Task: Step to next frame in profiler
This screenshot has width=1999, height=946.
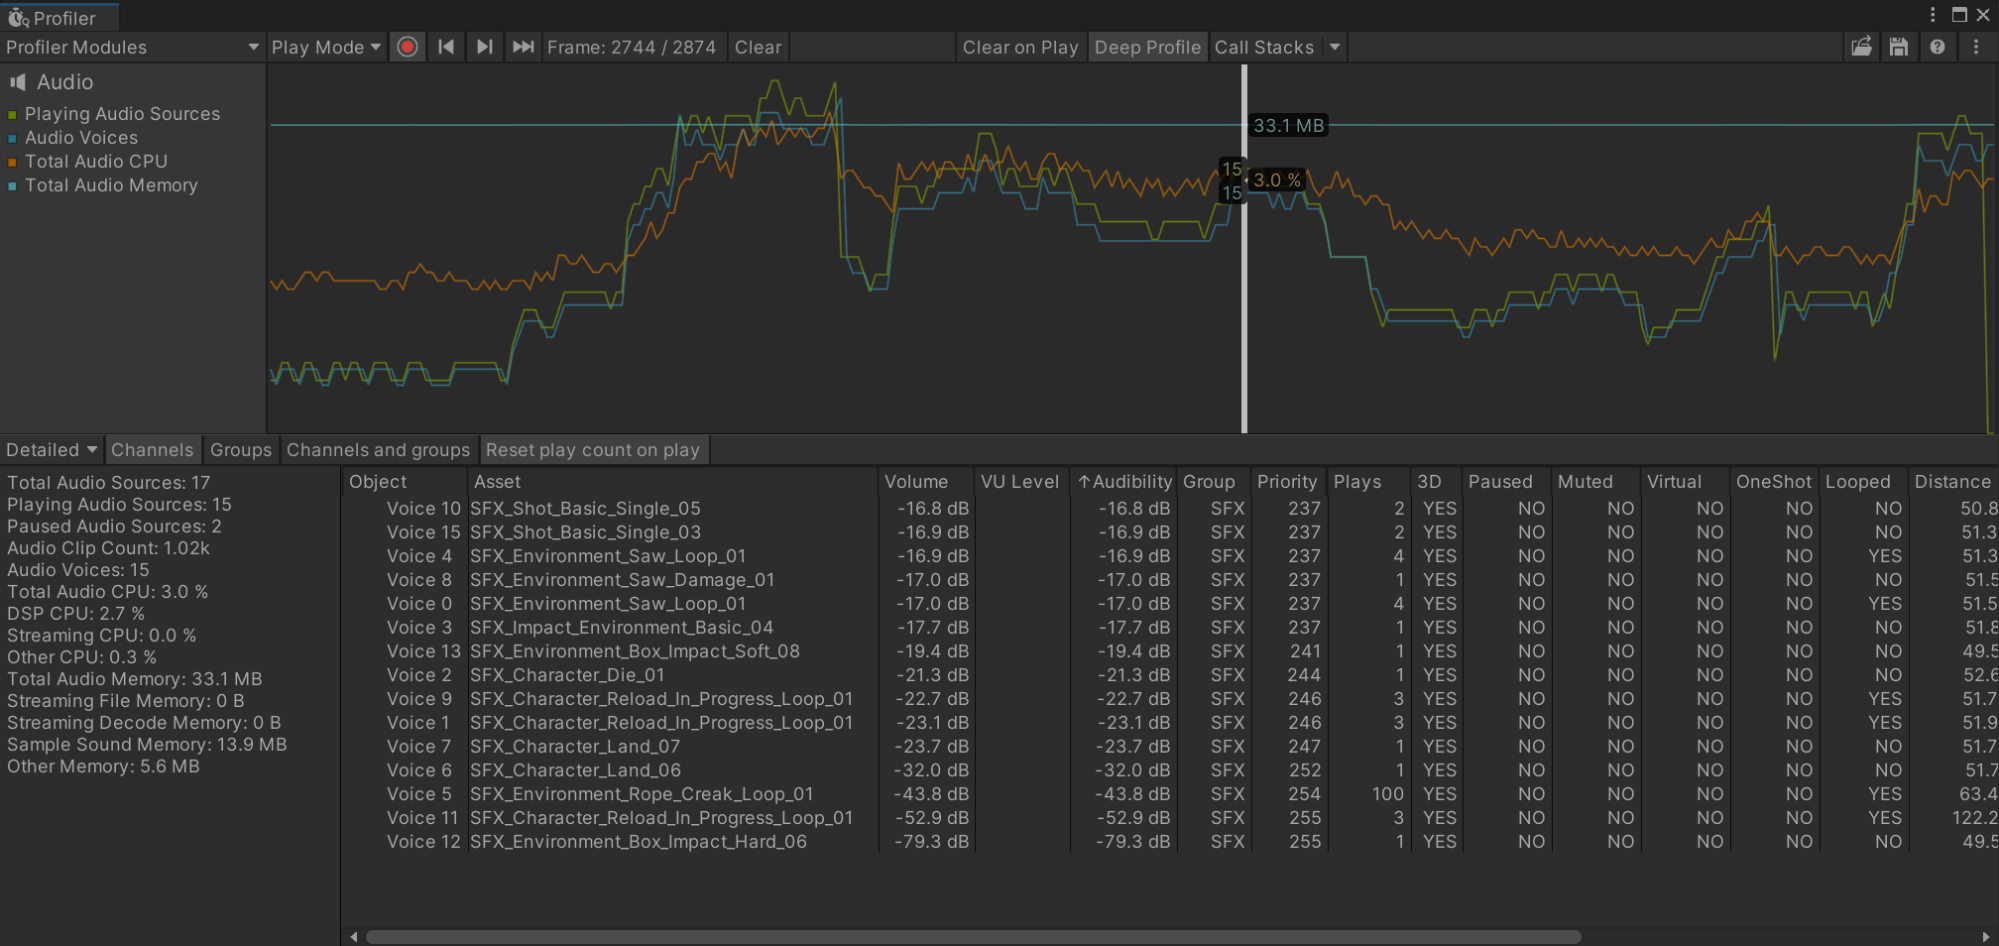Action: point(484,47)
